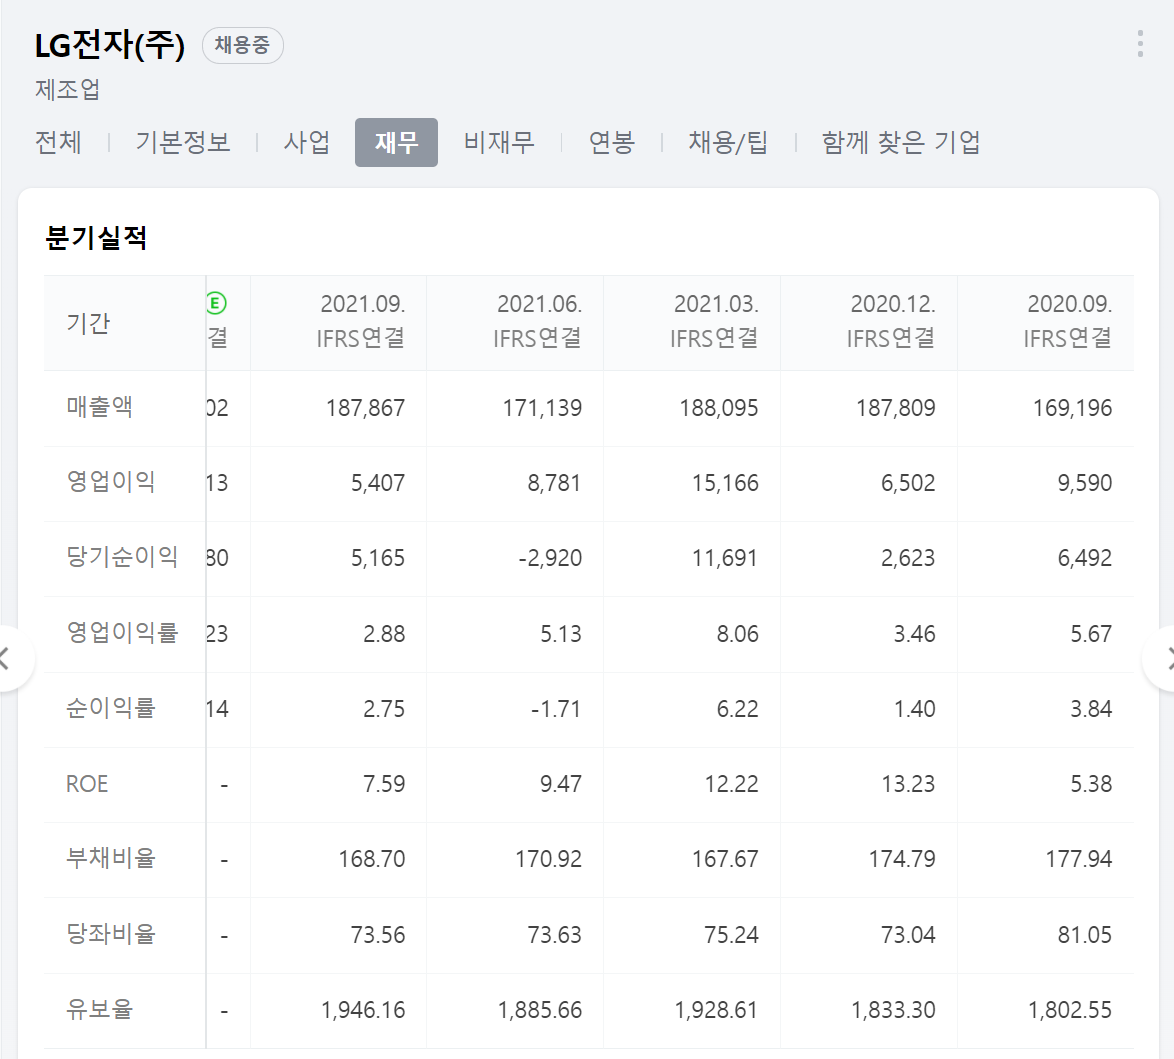Click the revenue value 169,196
The image size is (1174, 1059).
point(1072,408)
